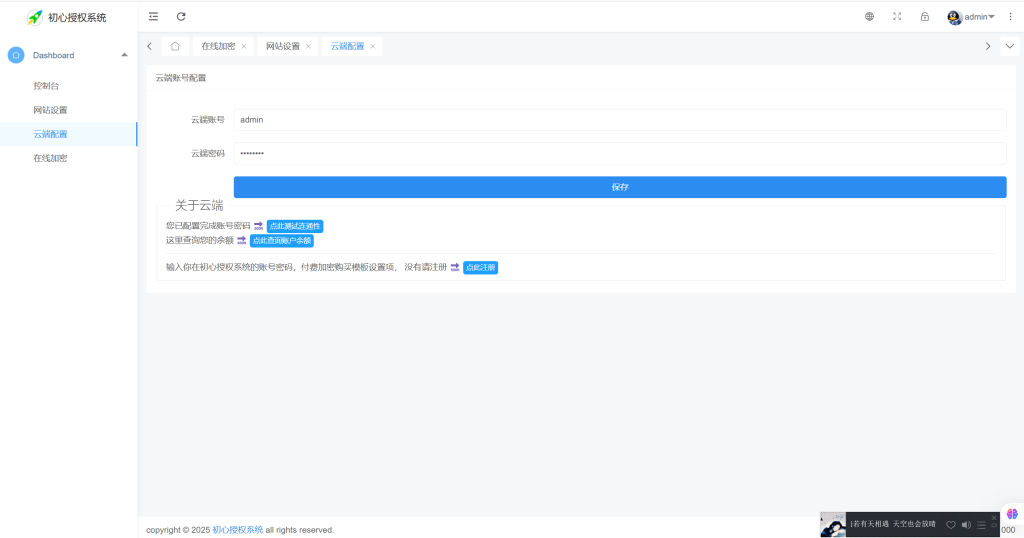
Task: Expand the tab actions dropdown arrow
Action: tap(1010, 46)
